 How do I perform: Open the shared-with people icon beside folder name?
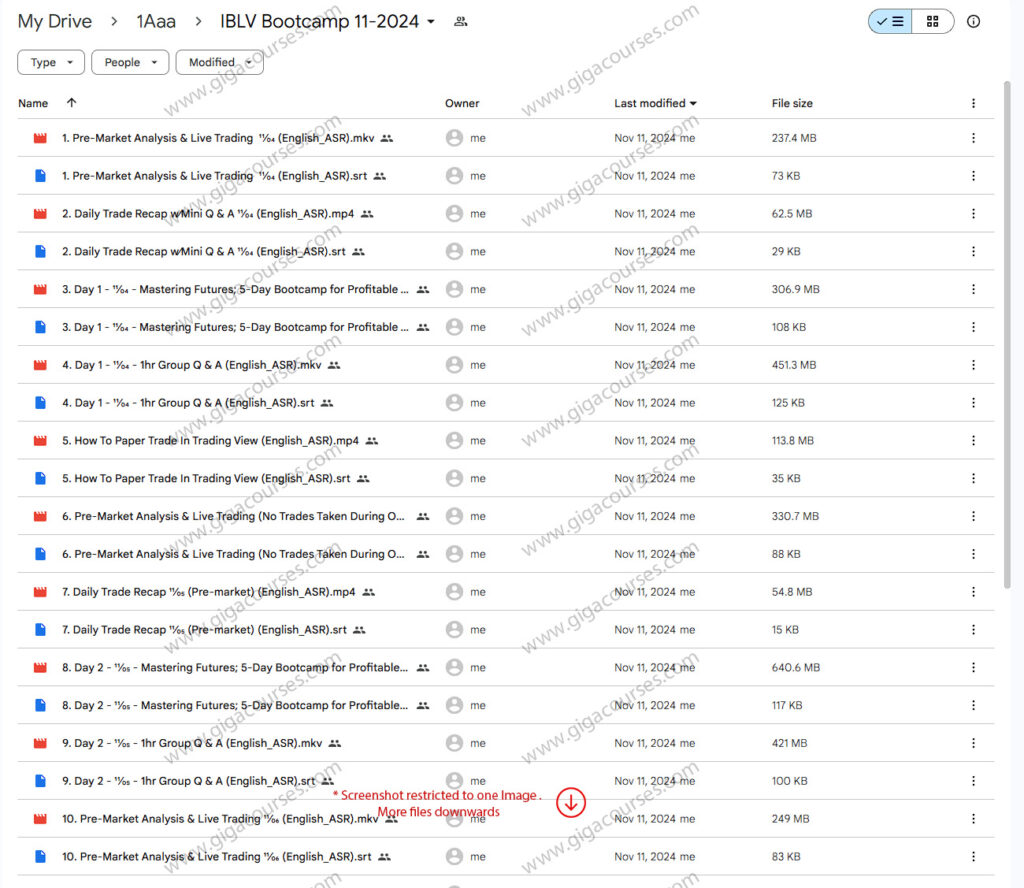[x=460, y=22]
